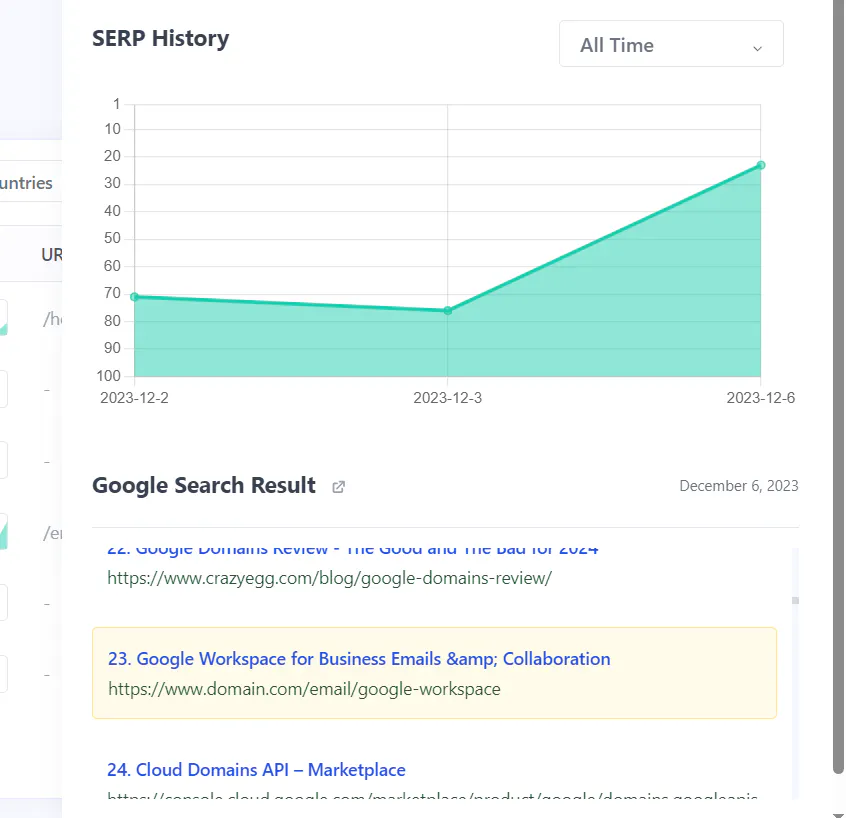Click the partially visible Countries tab behind panel
Screen dimensions: 846x818
click(26, 183)
